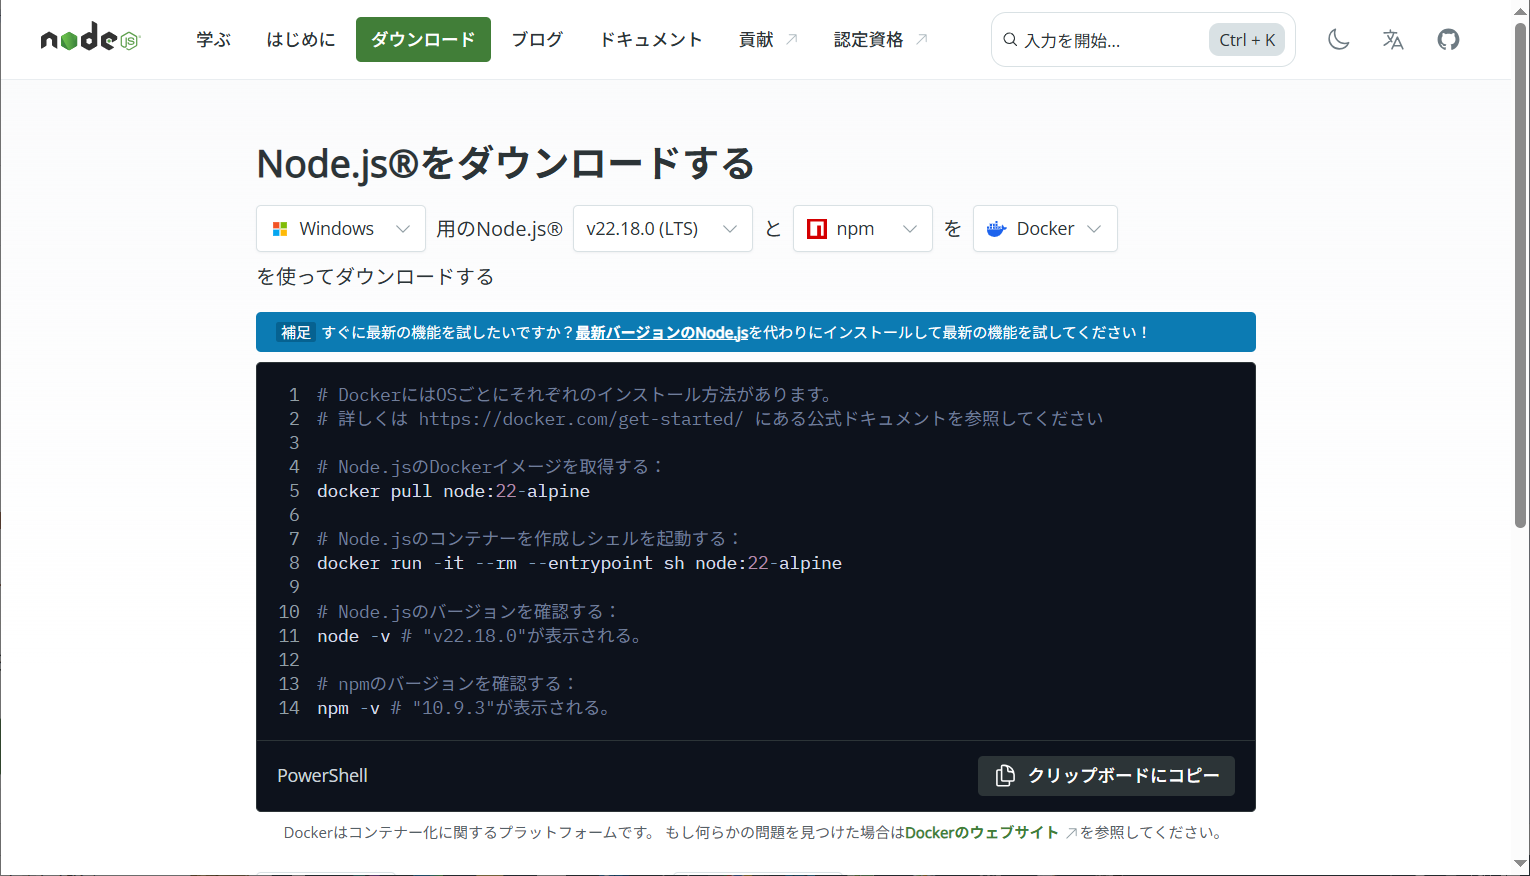Open the ダウンロード navigation tab
Image resolution: width=1530 pixels, height=876 pixels.
click(x=423, y=40)
